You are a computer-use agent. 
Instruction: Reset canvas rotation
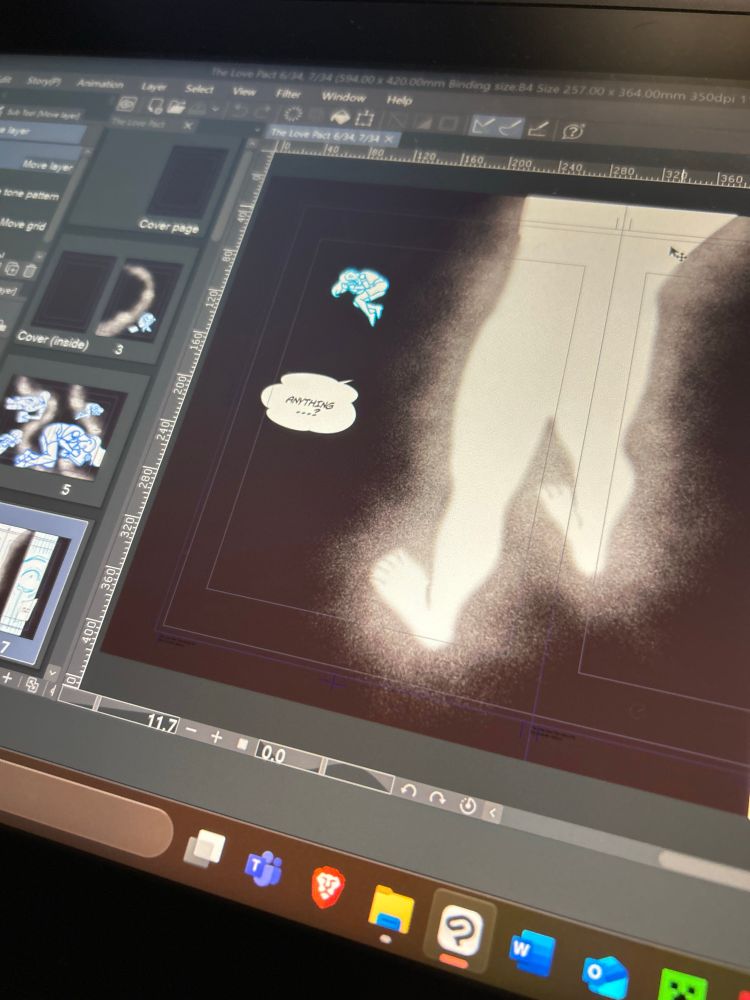click(468, 805)
